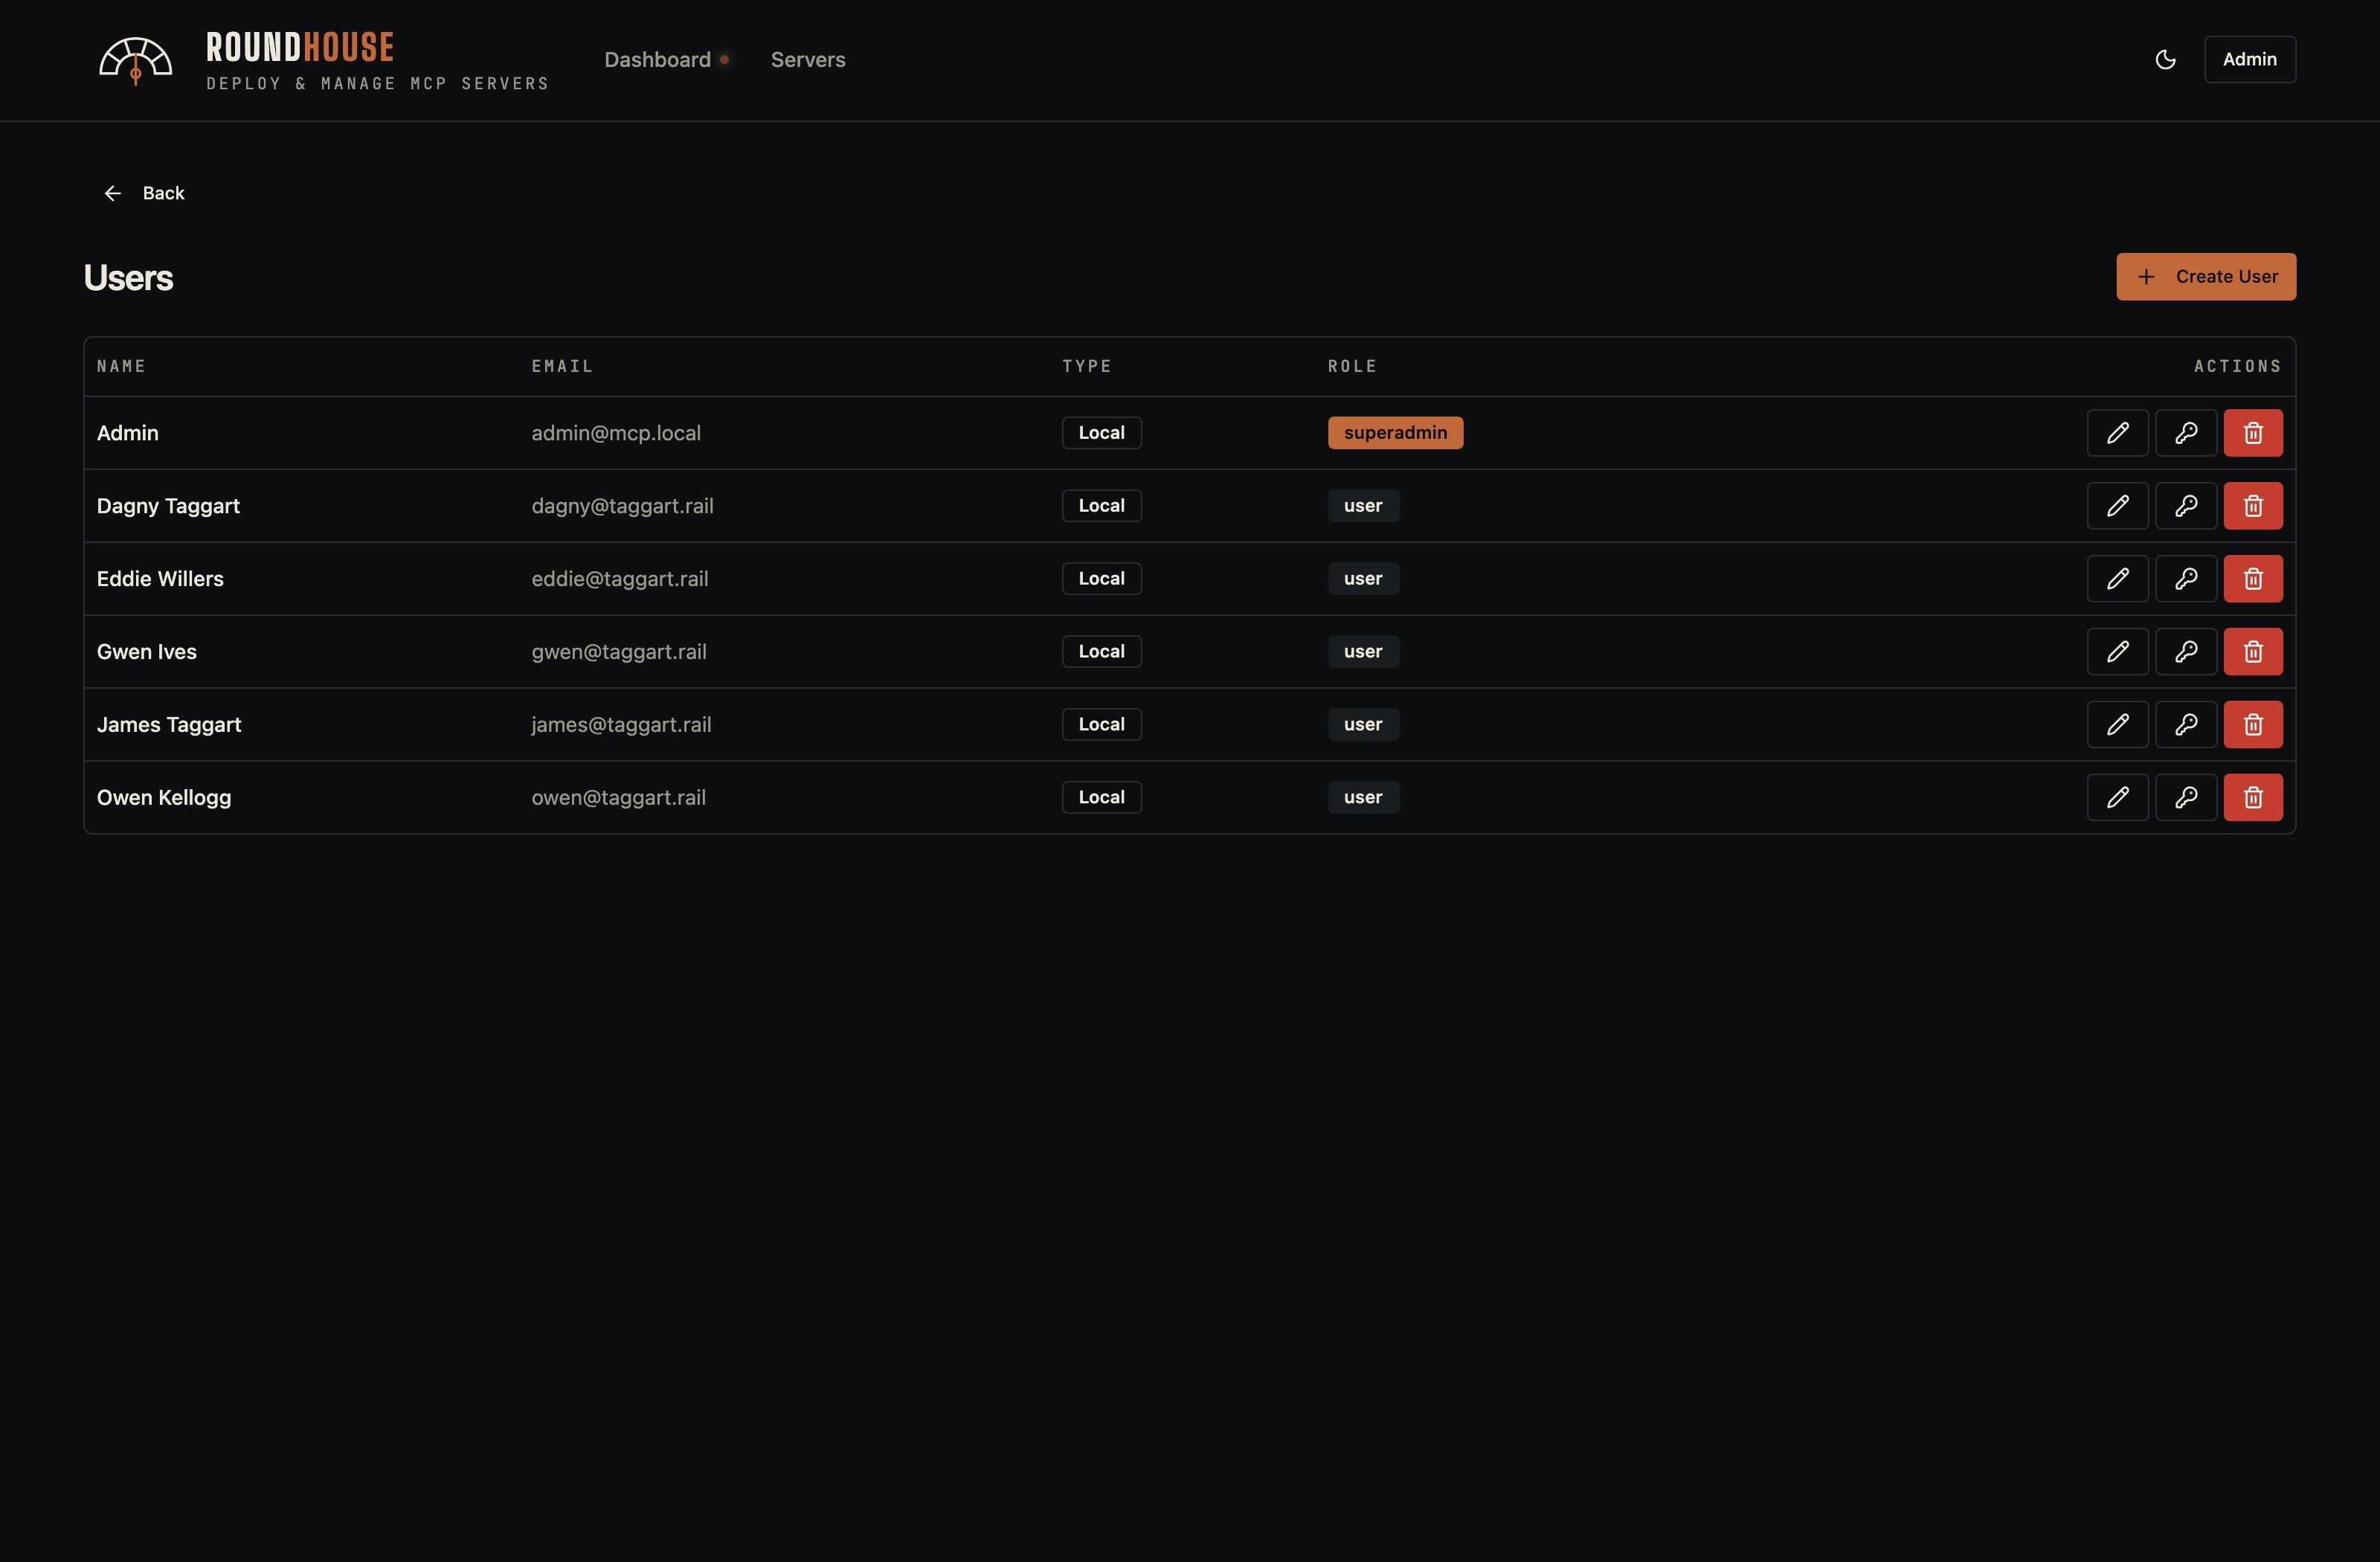Click eddie@taggart.rail email

620,579
